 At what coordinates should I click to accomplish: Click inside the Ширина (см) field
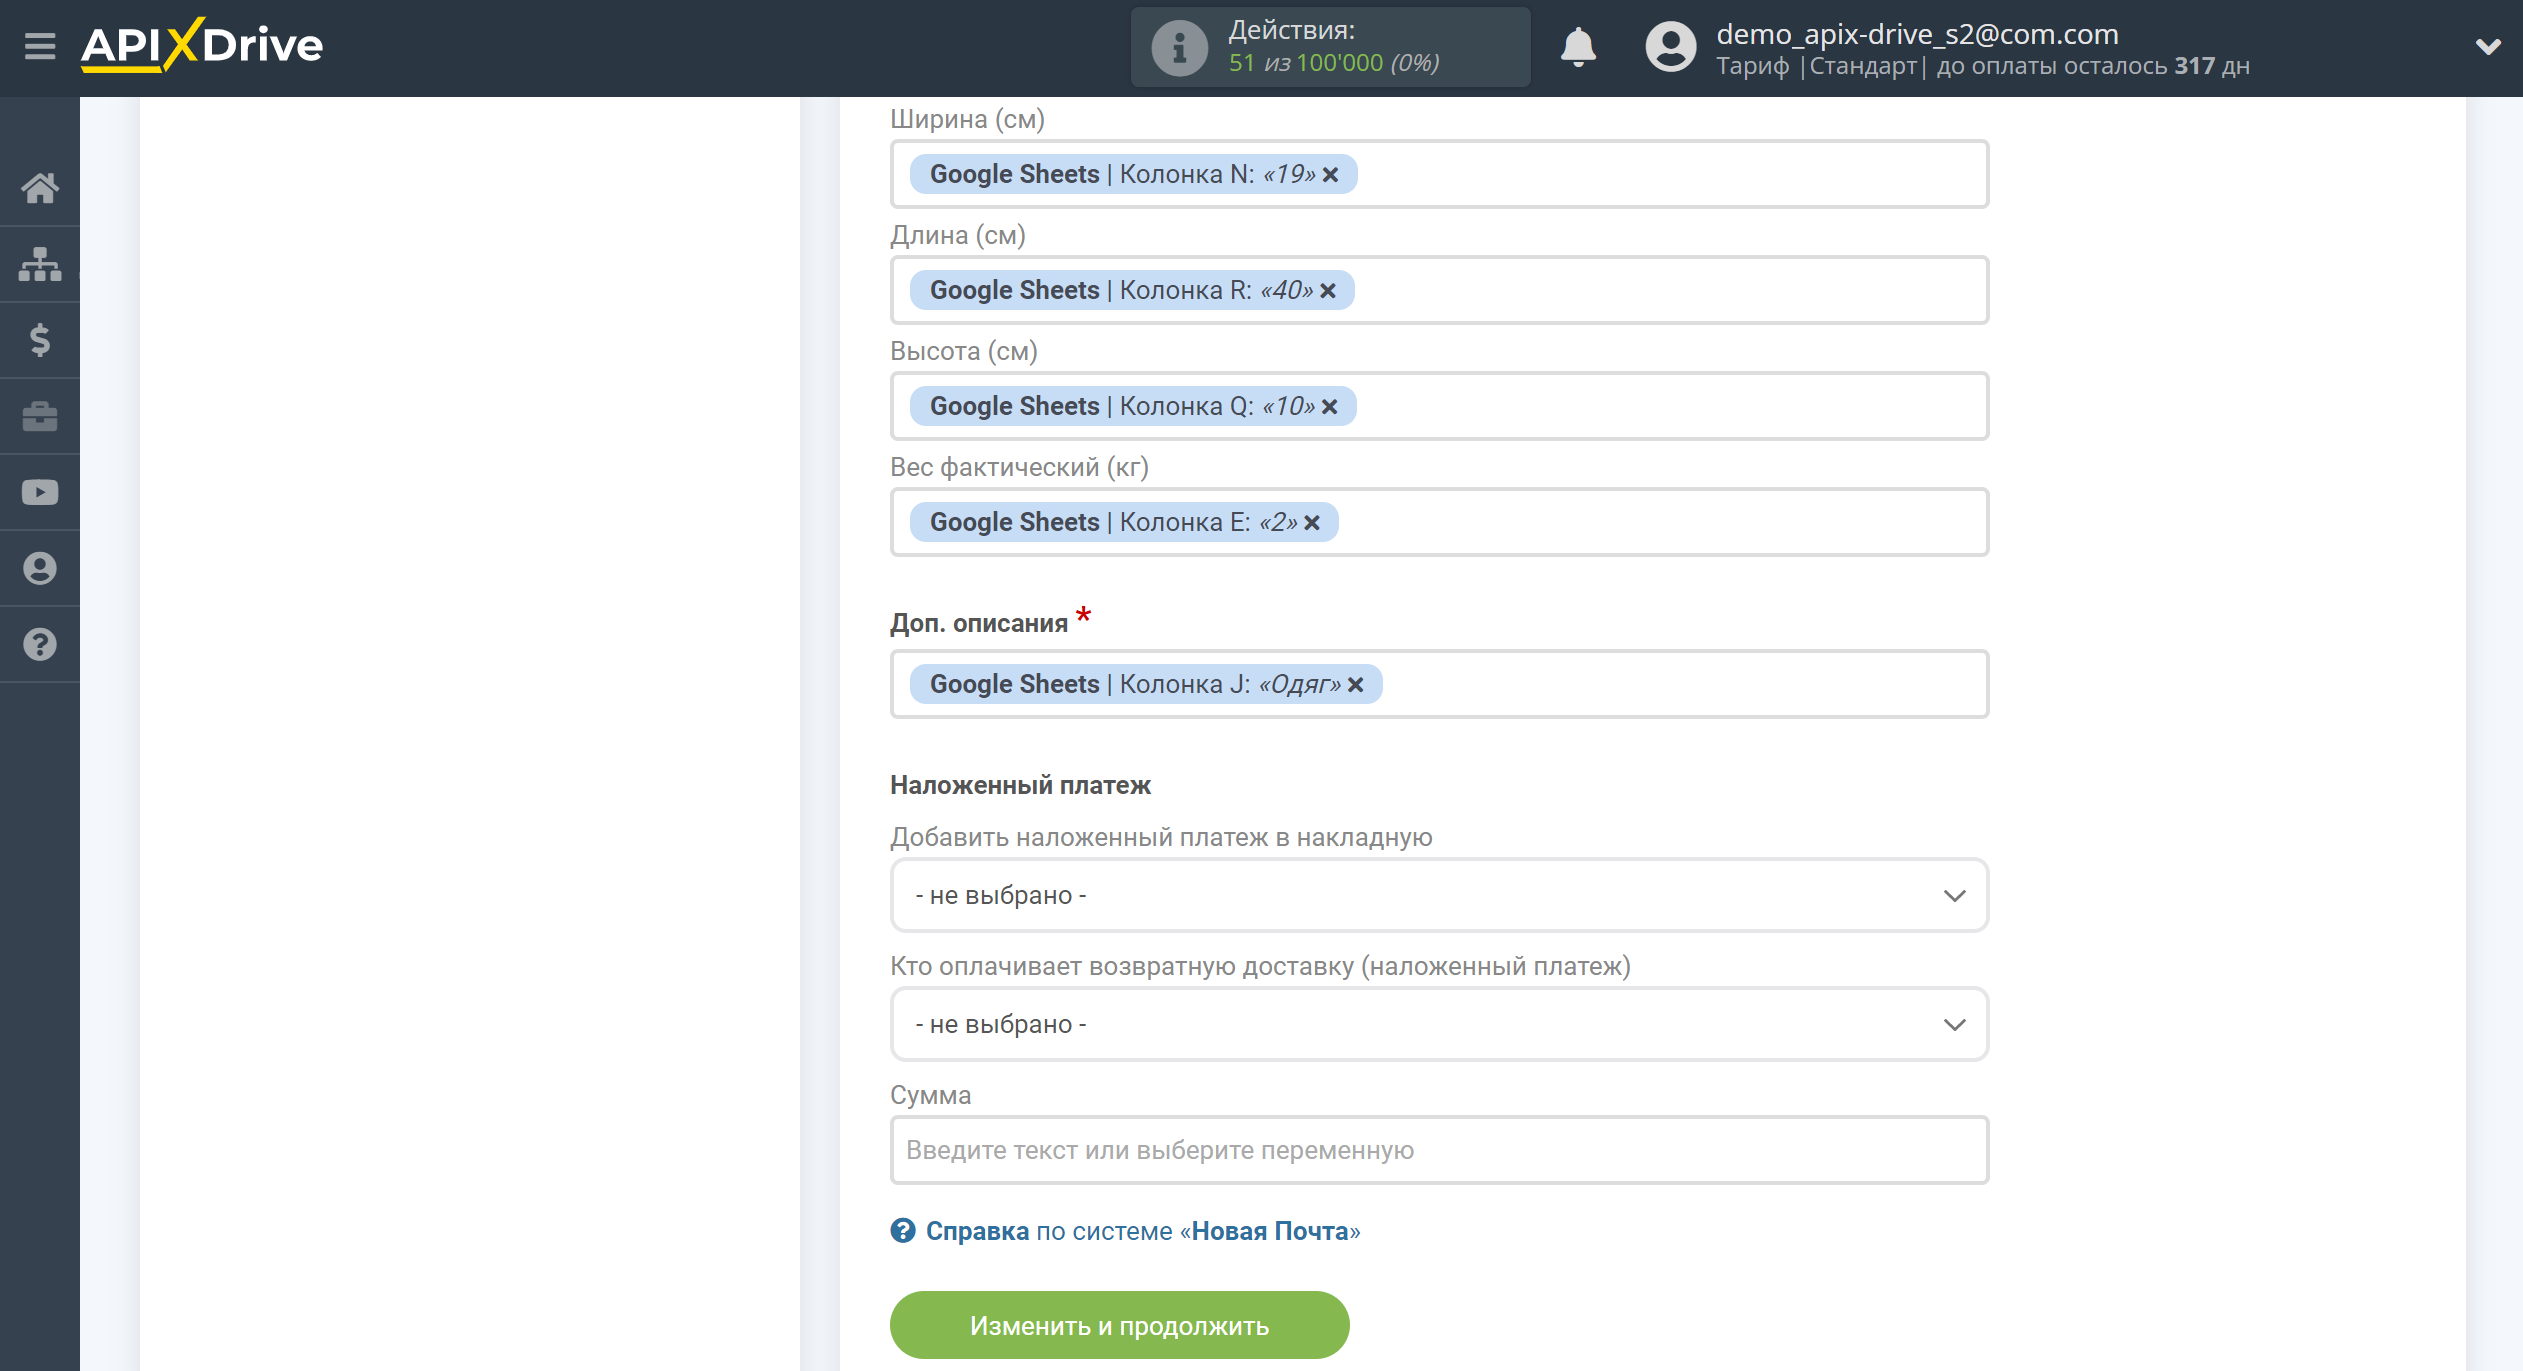1439,174
